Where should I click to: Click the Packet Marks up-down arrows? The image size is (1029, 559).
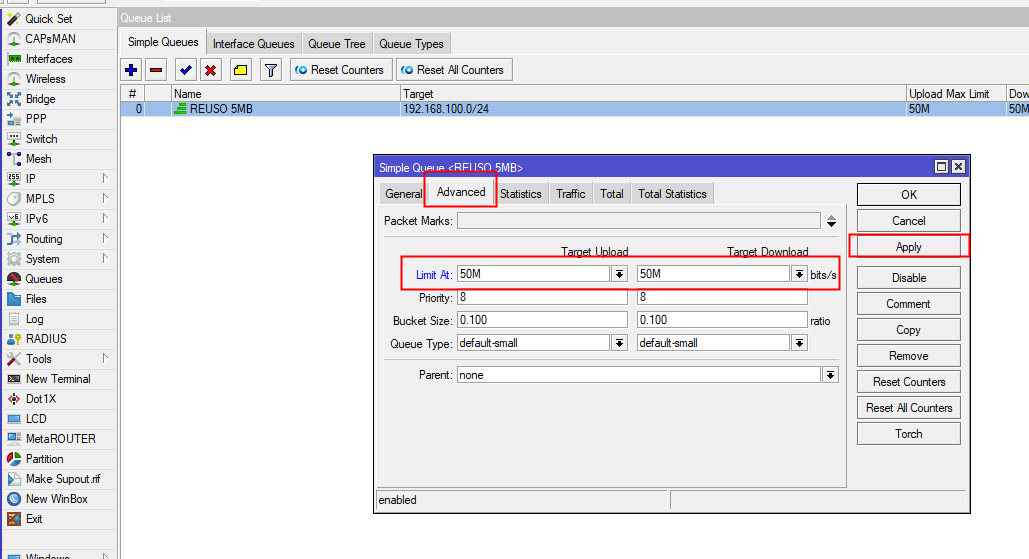(x=831, y=221)
